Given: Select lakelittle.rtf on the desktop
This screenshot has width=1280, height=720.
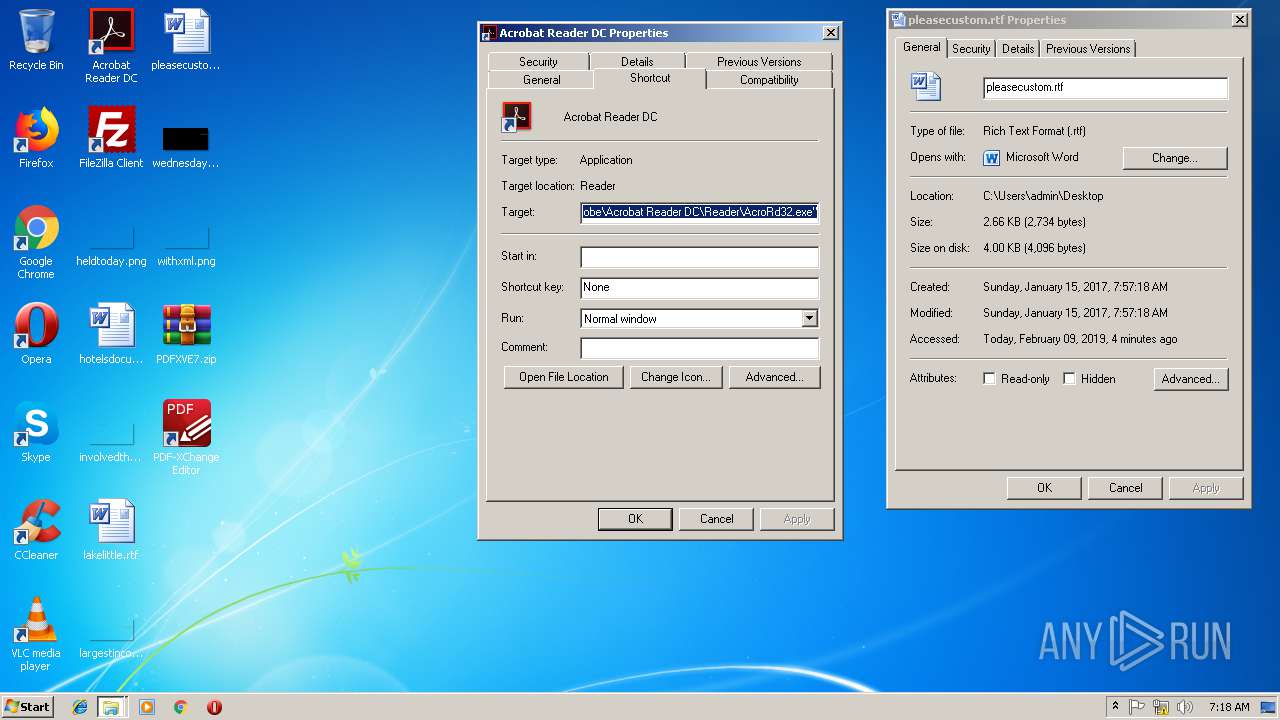Looking at the screenshot, I should pos(111,530).
